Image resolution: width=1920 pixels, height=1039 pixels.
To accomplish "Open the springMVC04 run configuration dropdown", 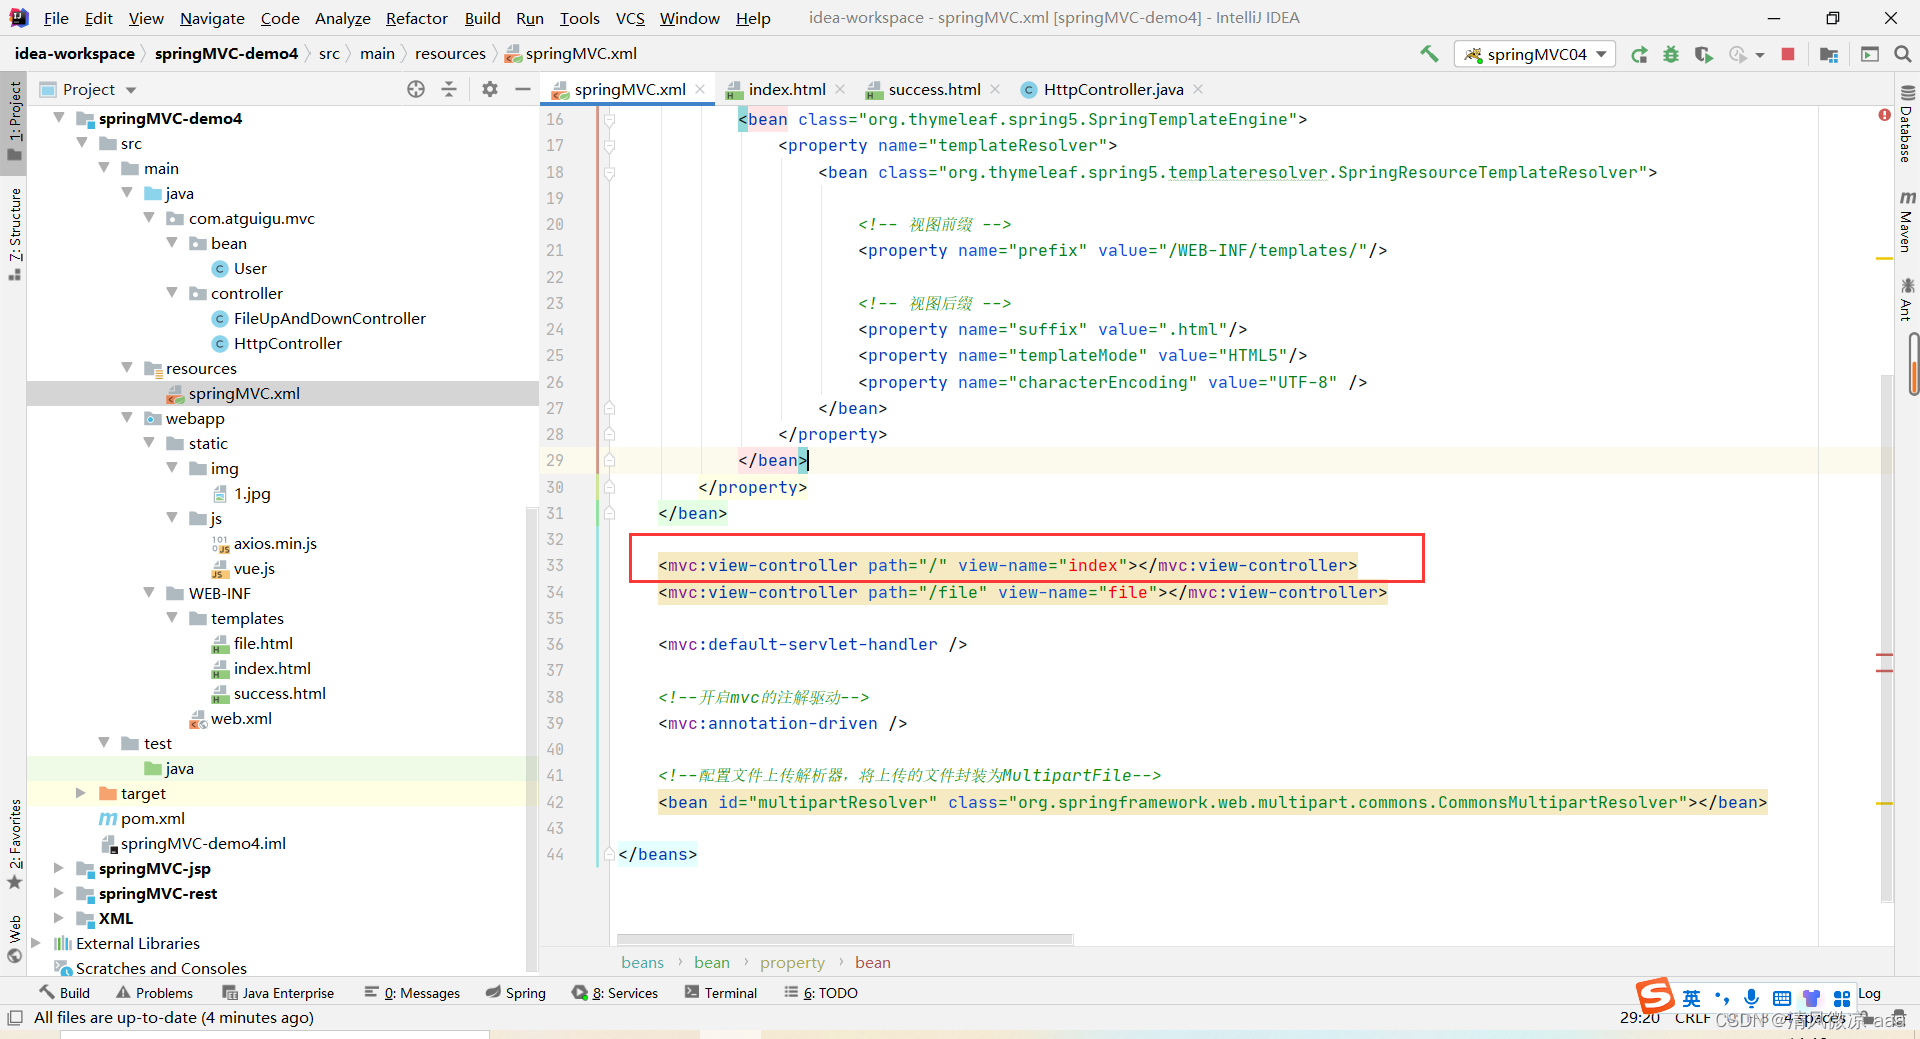I will click(1535, 54).
